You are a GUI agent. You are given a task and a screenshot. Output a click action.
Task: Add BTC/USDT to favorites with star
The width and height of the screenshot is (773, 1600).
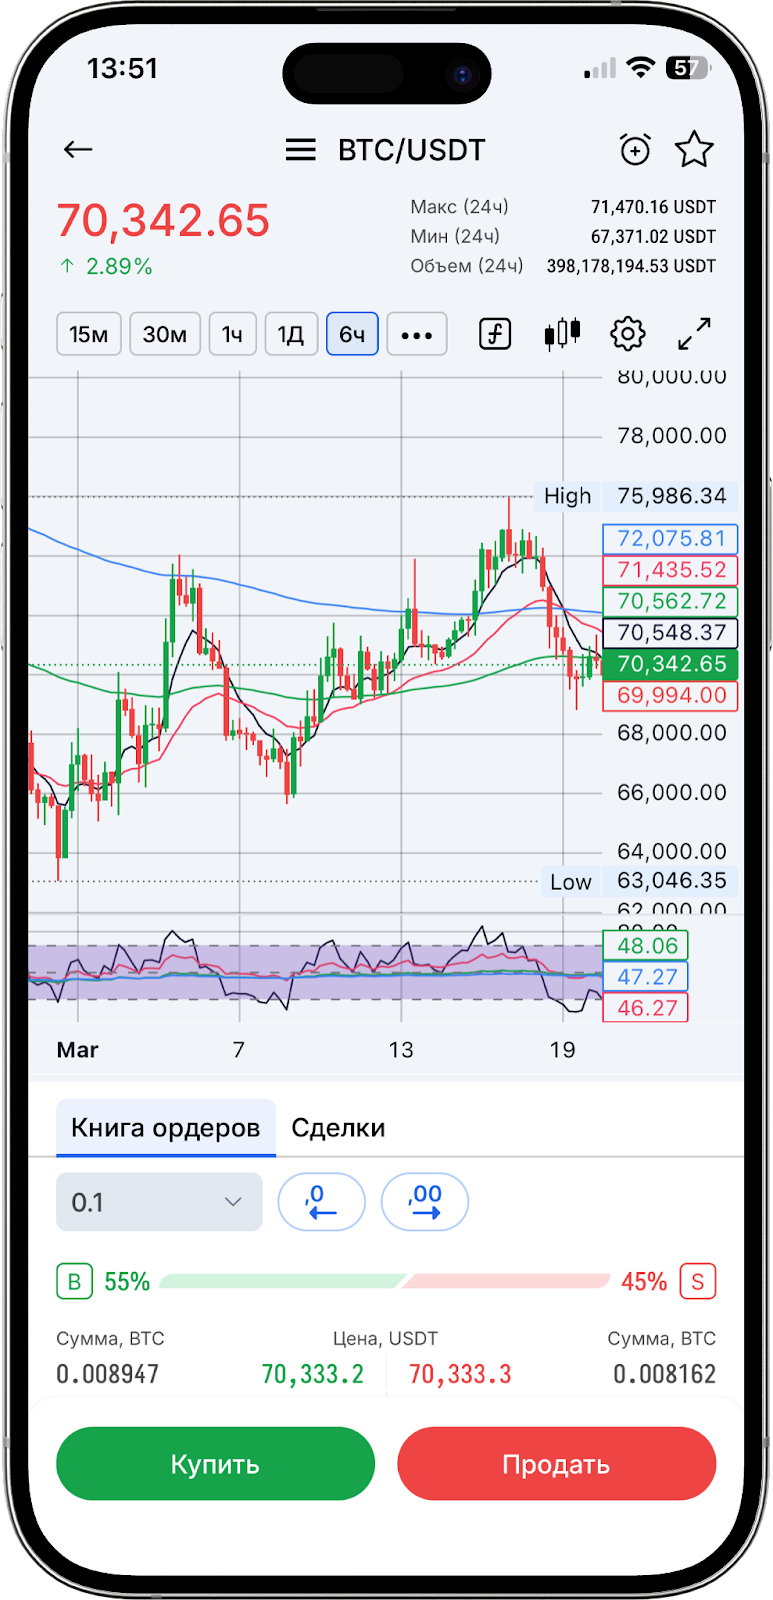(x=694, y=150)
